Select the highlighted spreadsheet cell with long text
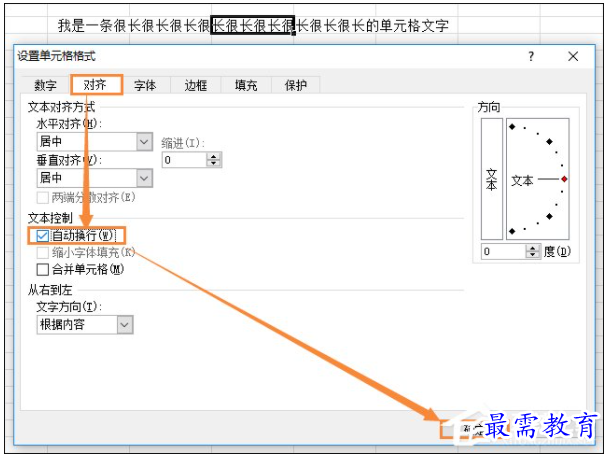 pos(253,25)
